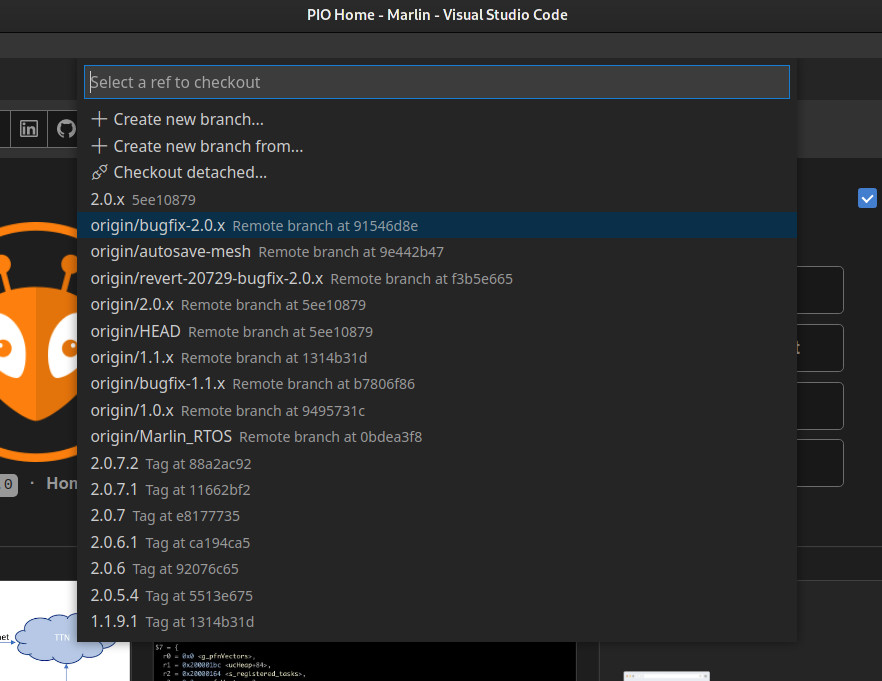Checkout tag 2.0.5.4
The image size is (882, 681).
point(437,596)
